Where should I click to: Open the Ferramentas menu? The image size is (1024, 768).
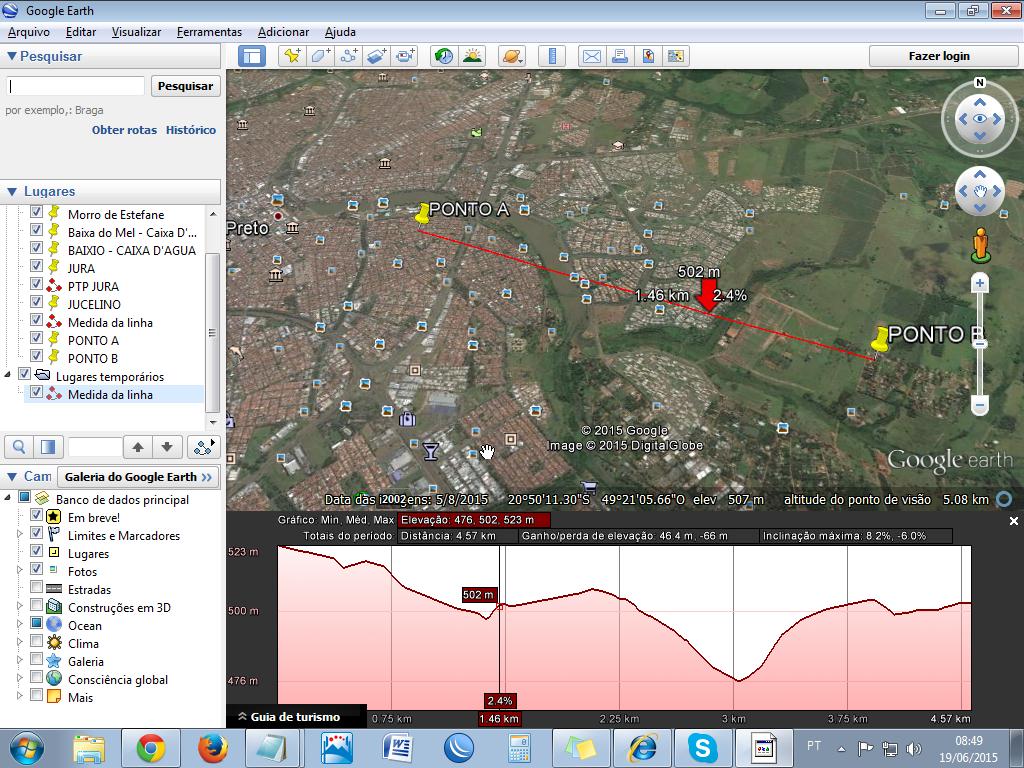click(x=209, y=32)
